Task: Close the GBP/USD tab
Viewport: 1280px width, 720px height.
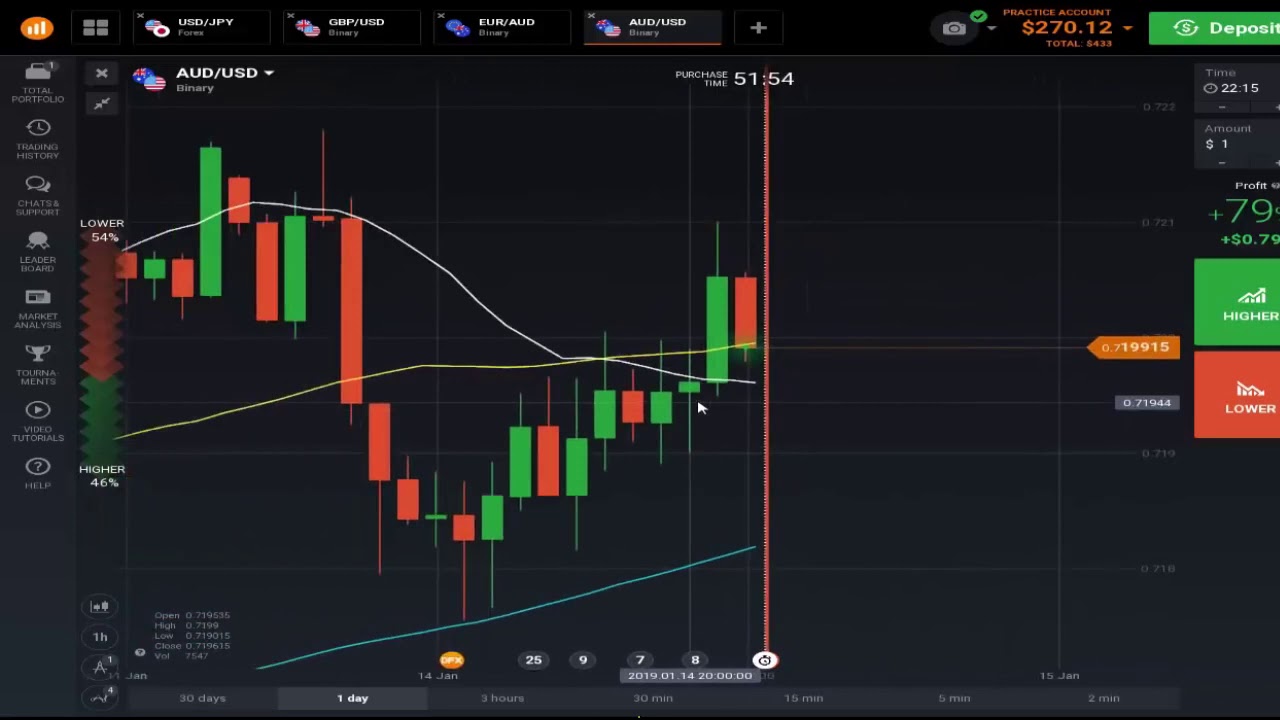Action: (290, 16)
